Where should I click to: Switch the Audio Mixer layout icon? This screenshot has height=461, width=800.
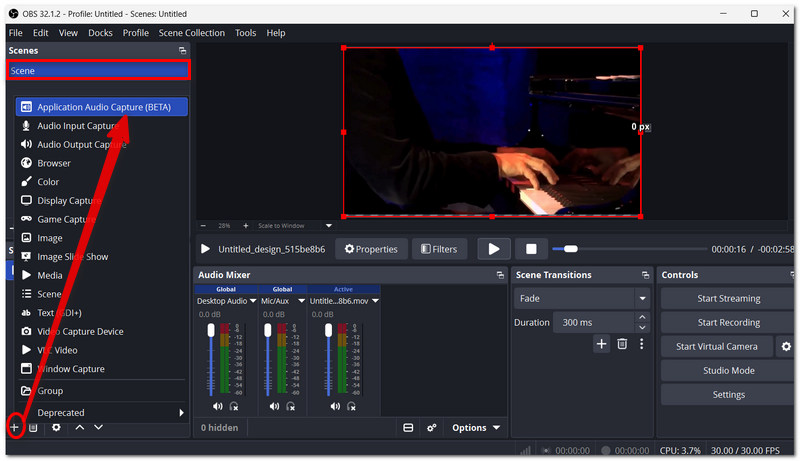(408, 428)
